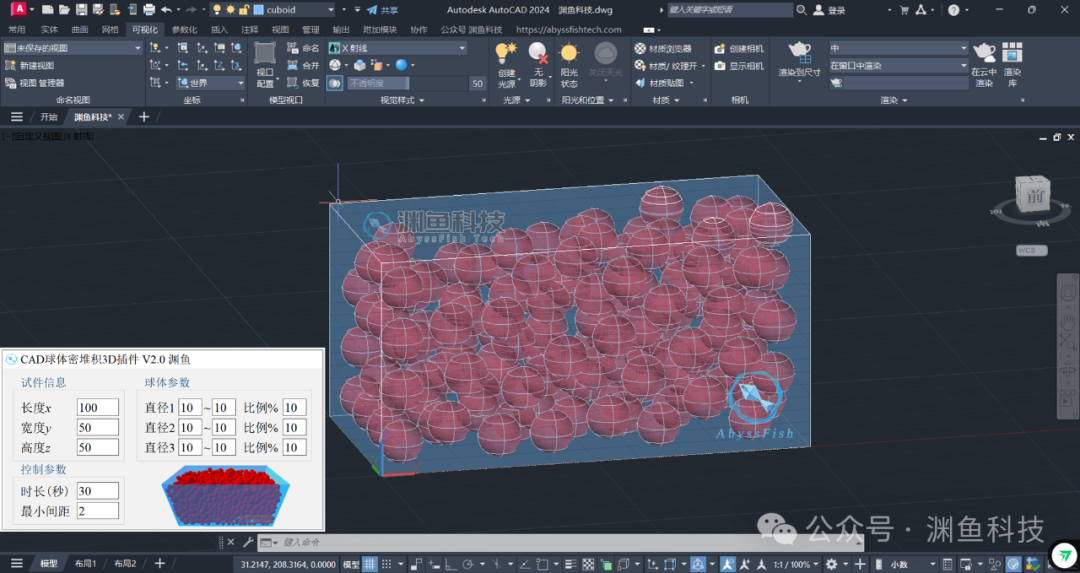The image size is (1080, 573).
Task: Toggle Model space button (模型) in status bar
Action: [x=351, y=564]
